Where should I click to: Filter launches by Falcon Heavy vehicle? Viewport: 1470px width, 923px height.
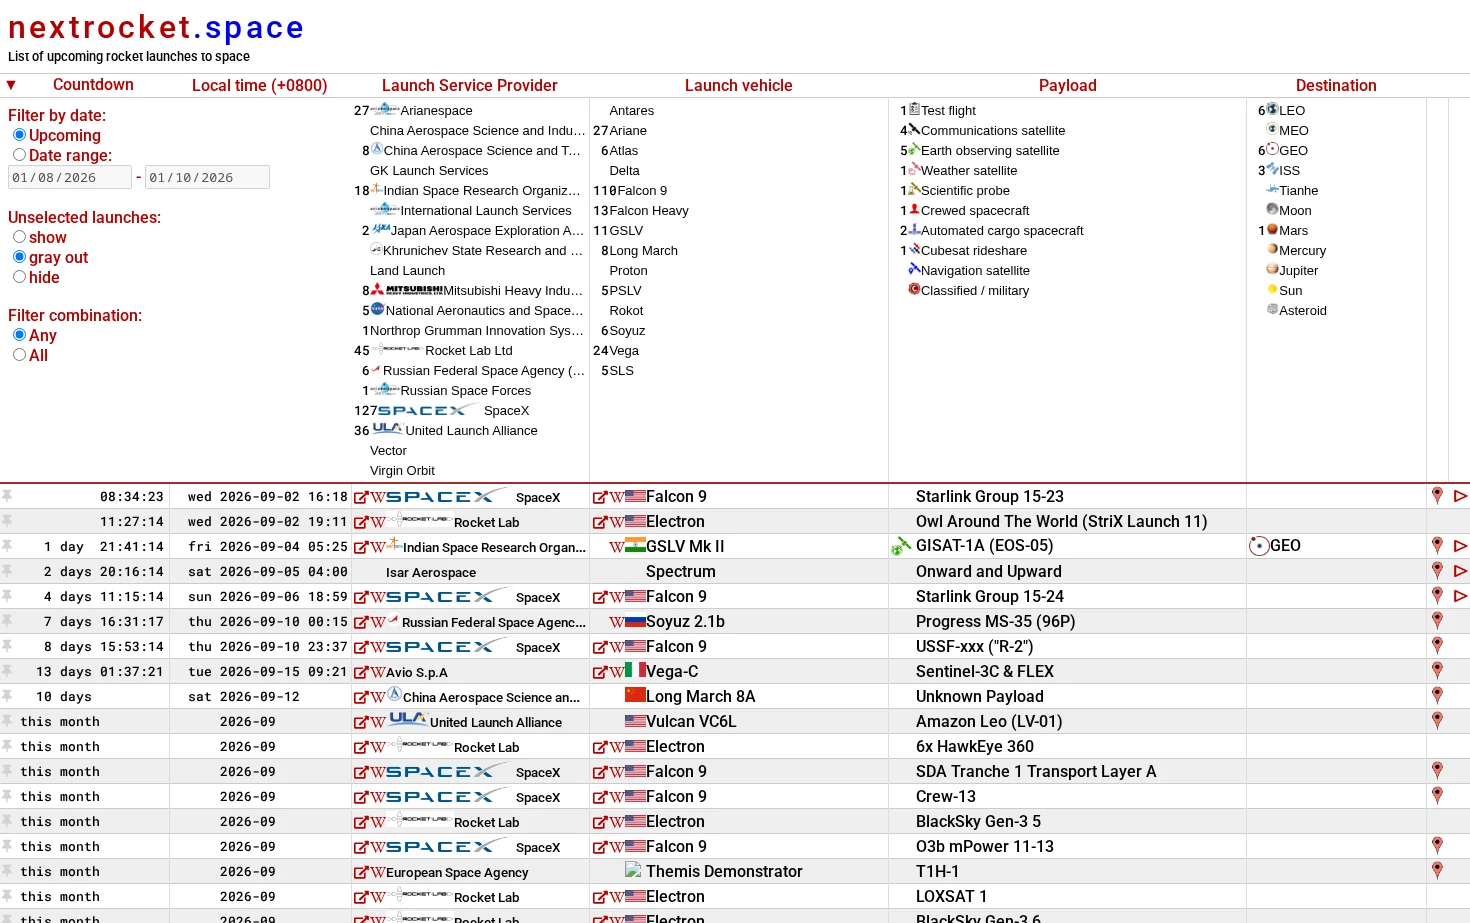click(x=649, y=211)
